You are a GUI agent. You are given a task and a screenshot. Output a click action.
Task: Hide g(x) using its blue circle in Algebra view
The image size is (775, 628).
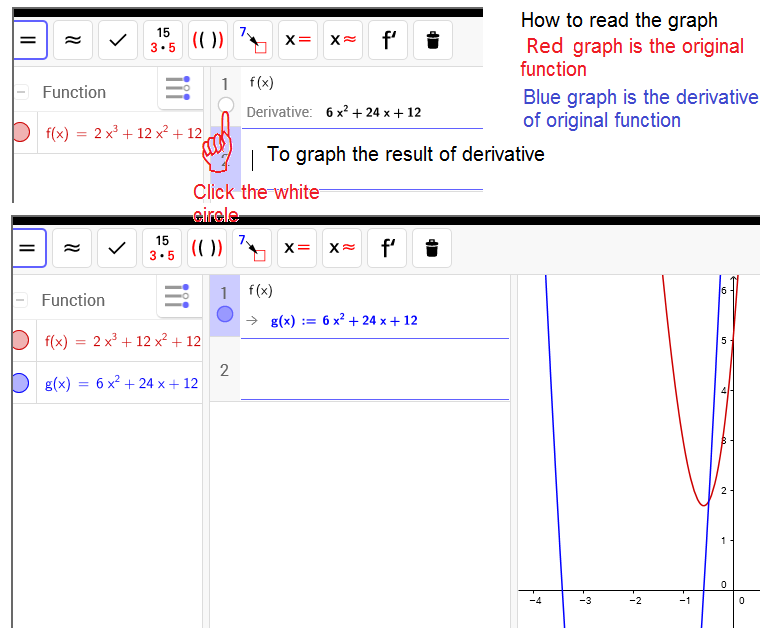[x=20, y=383]
